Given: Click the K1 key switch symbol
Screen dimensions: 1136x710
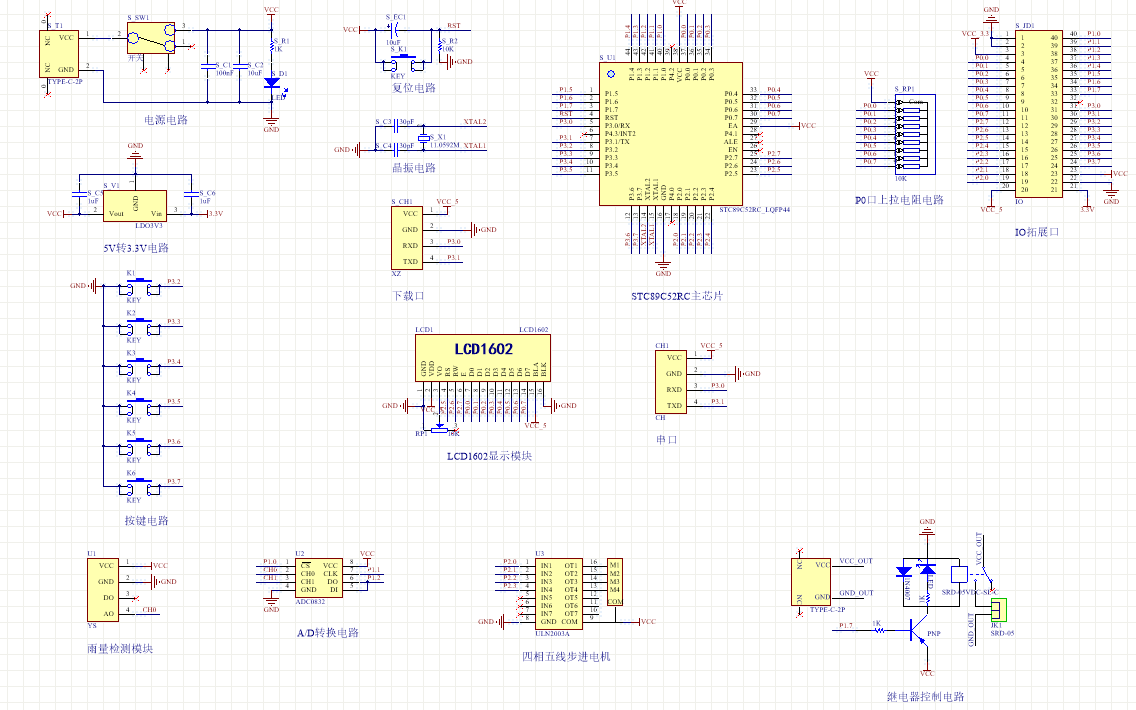Looking at the screenshot, I should point(139,285).
